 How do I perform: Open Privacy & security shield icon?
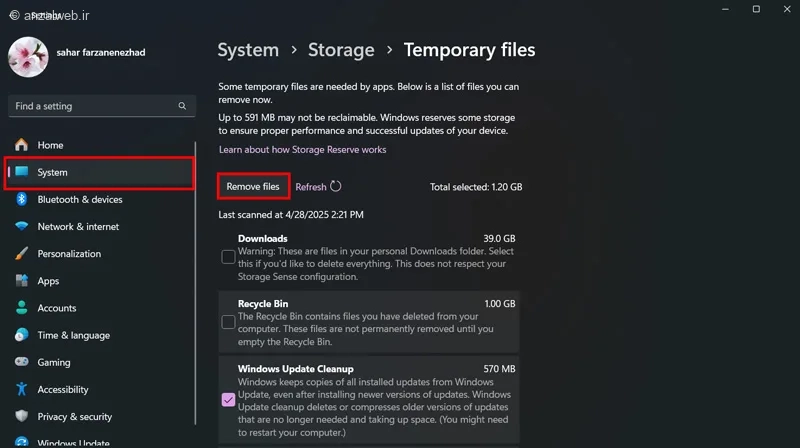22,416
